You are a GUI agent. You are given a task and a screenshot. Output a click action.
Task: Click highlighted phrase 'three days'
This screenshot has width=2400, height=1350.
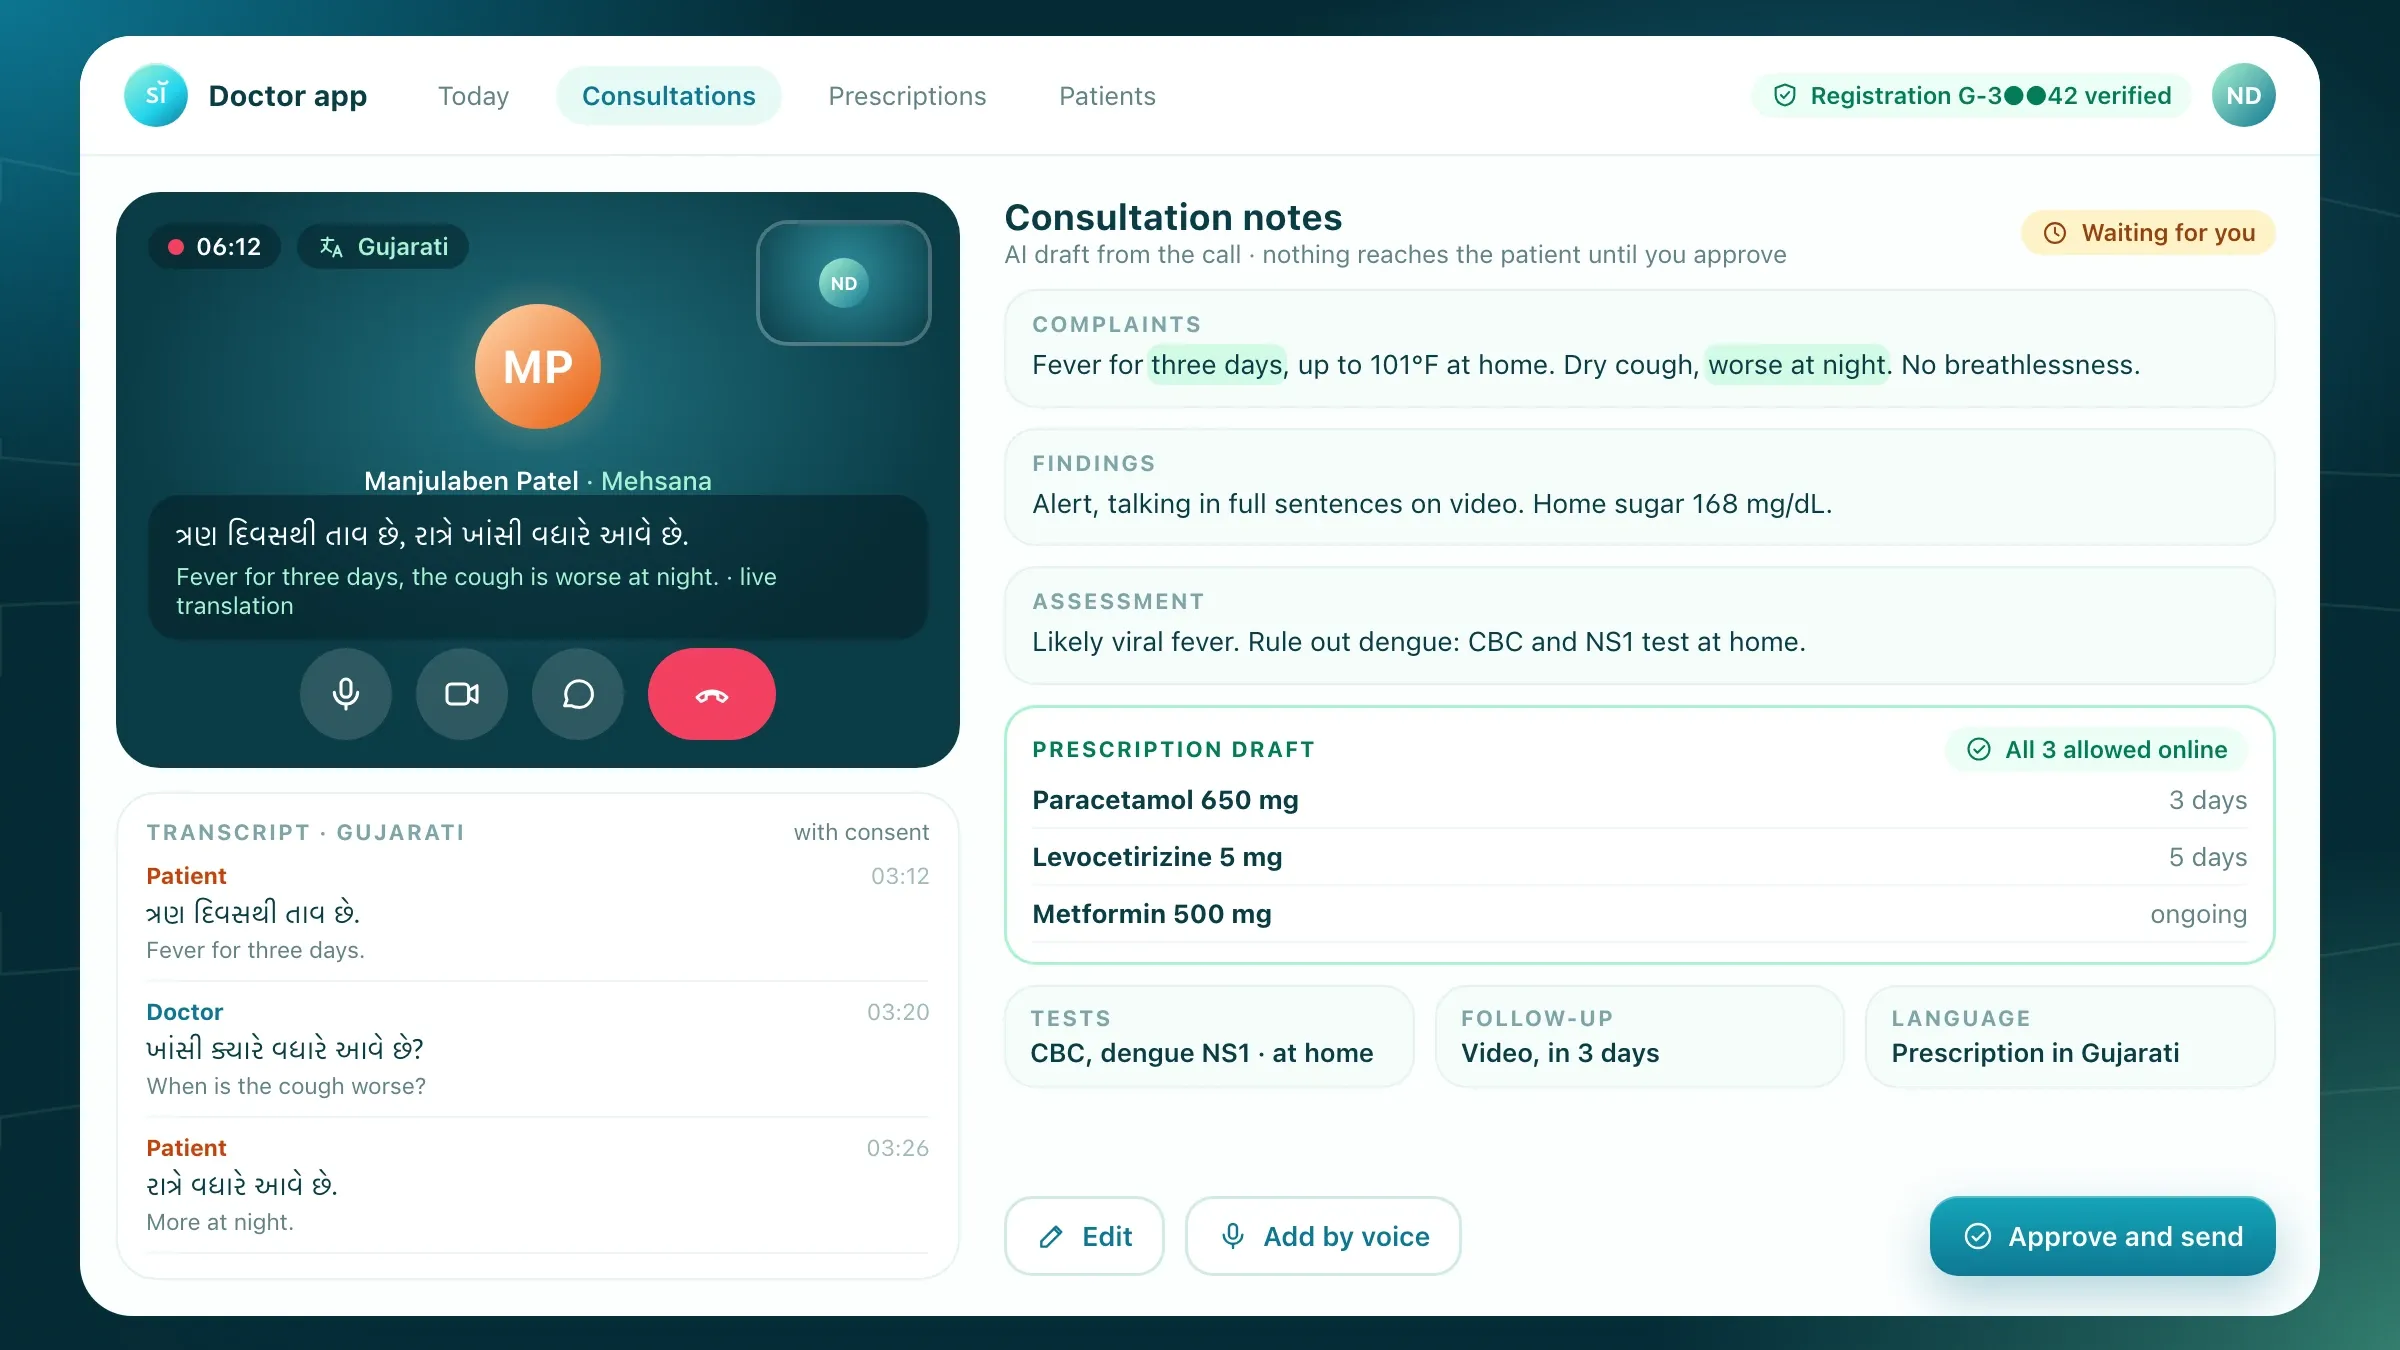1217,365
